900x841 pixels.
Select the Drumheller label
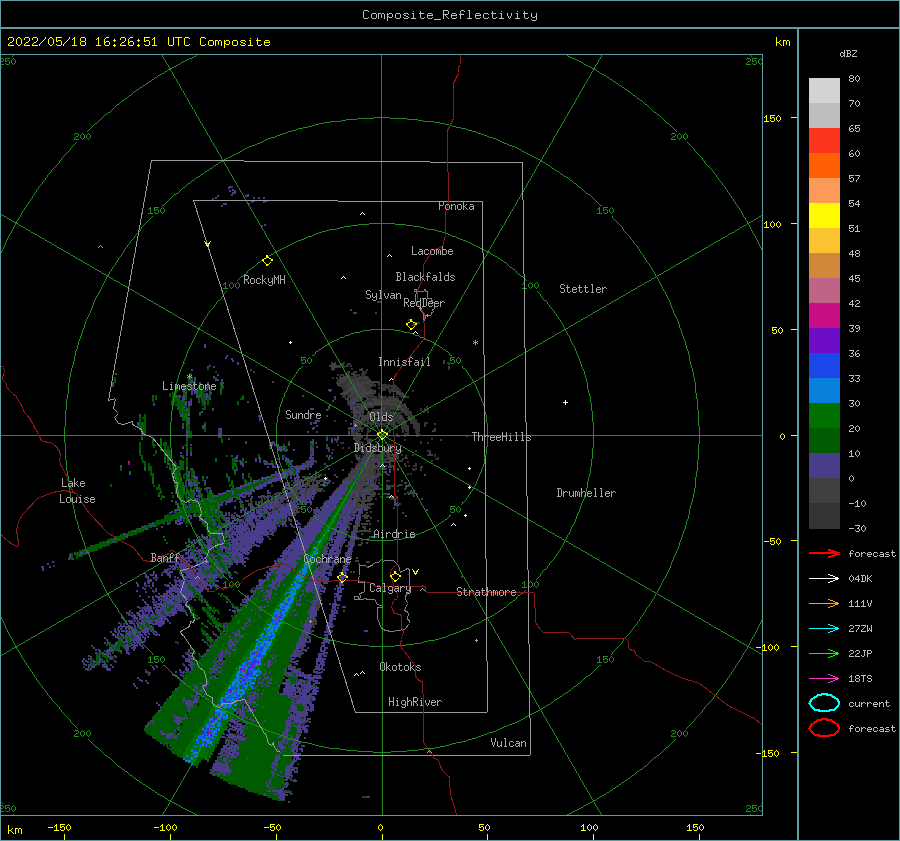click(586, 493)
